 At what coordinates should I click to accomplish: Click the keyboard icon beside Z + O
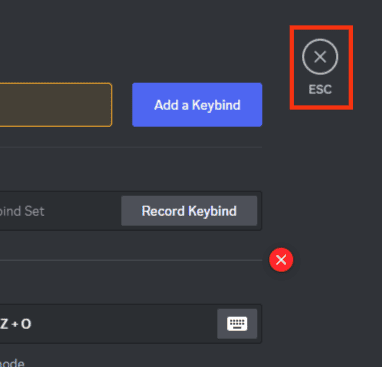[237, 324]
